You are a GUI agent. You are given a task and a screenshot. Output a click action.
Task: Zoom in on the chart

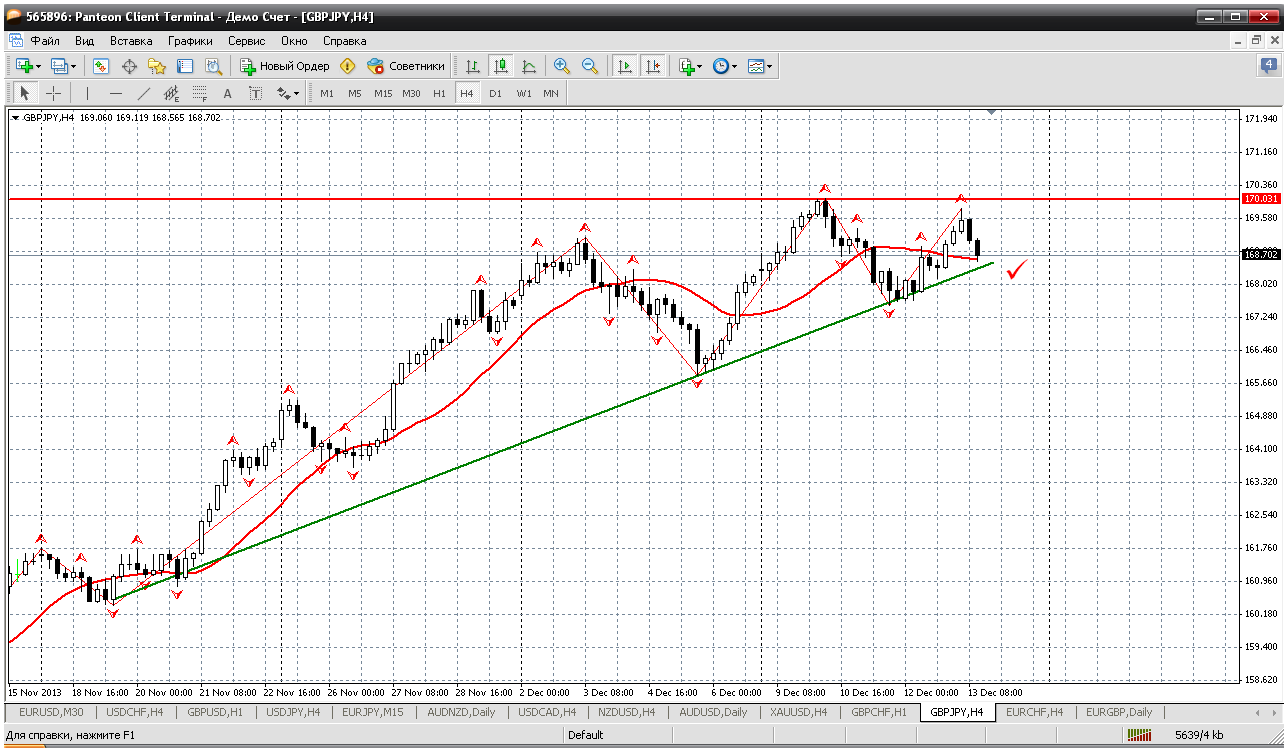point(562,66)
